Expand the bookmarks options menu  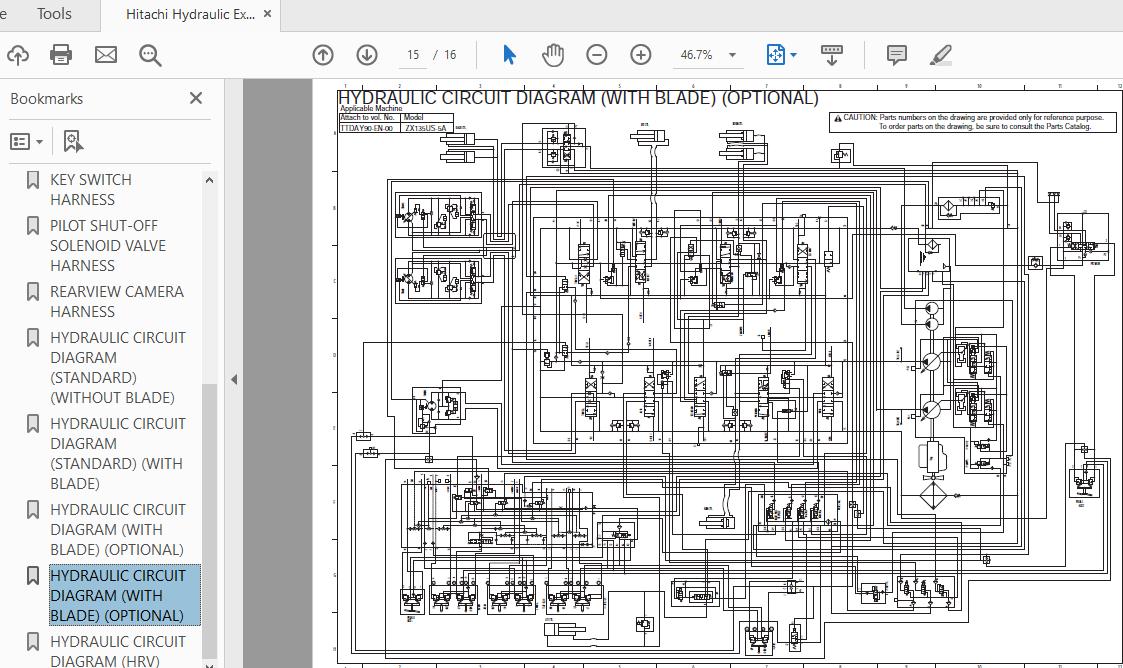tap(27, 142)
